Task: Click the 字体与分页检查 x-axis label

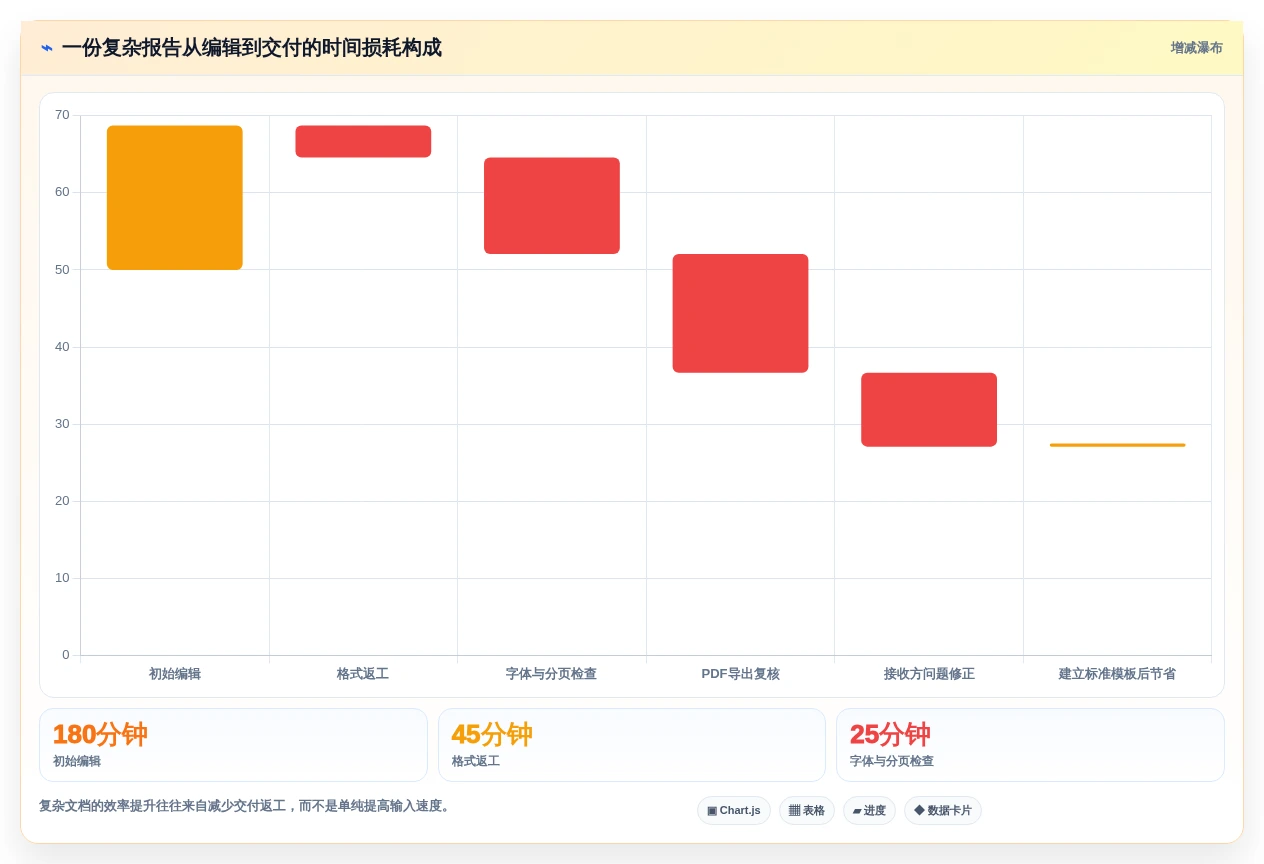Action: [552, 674]
